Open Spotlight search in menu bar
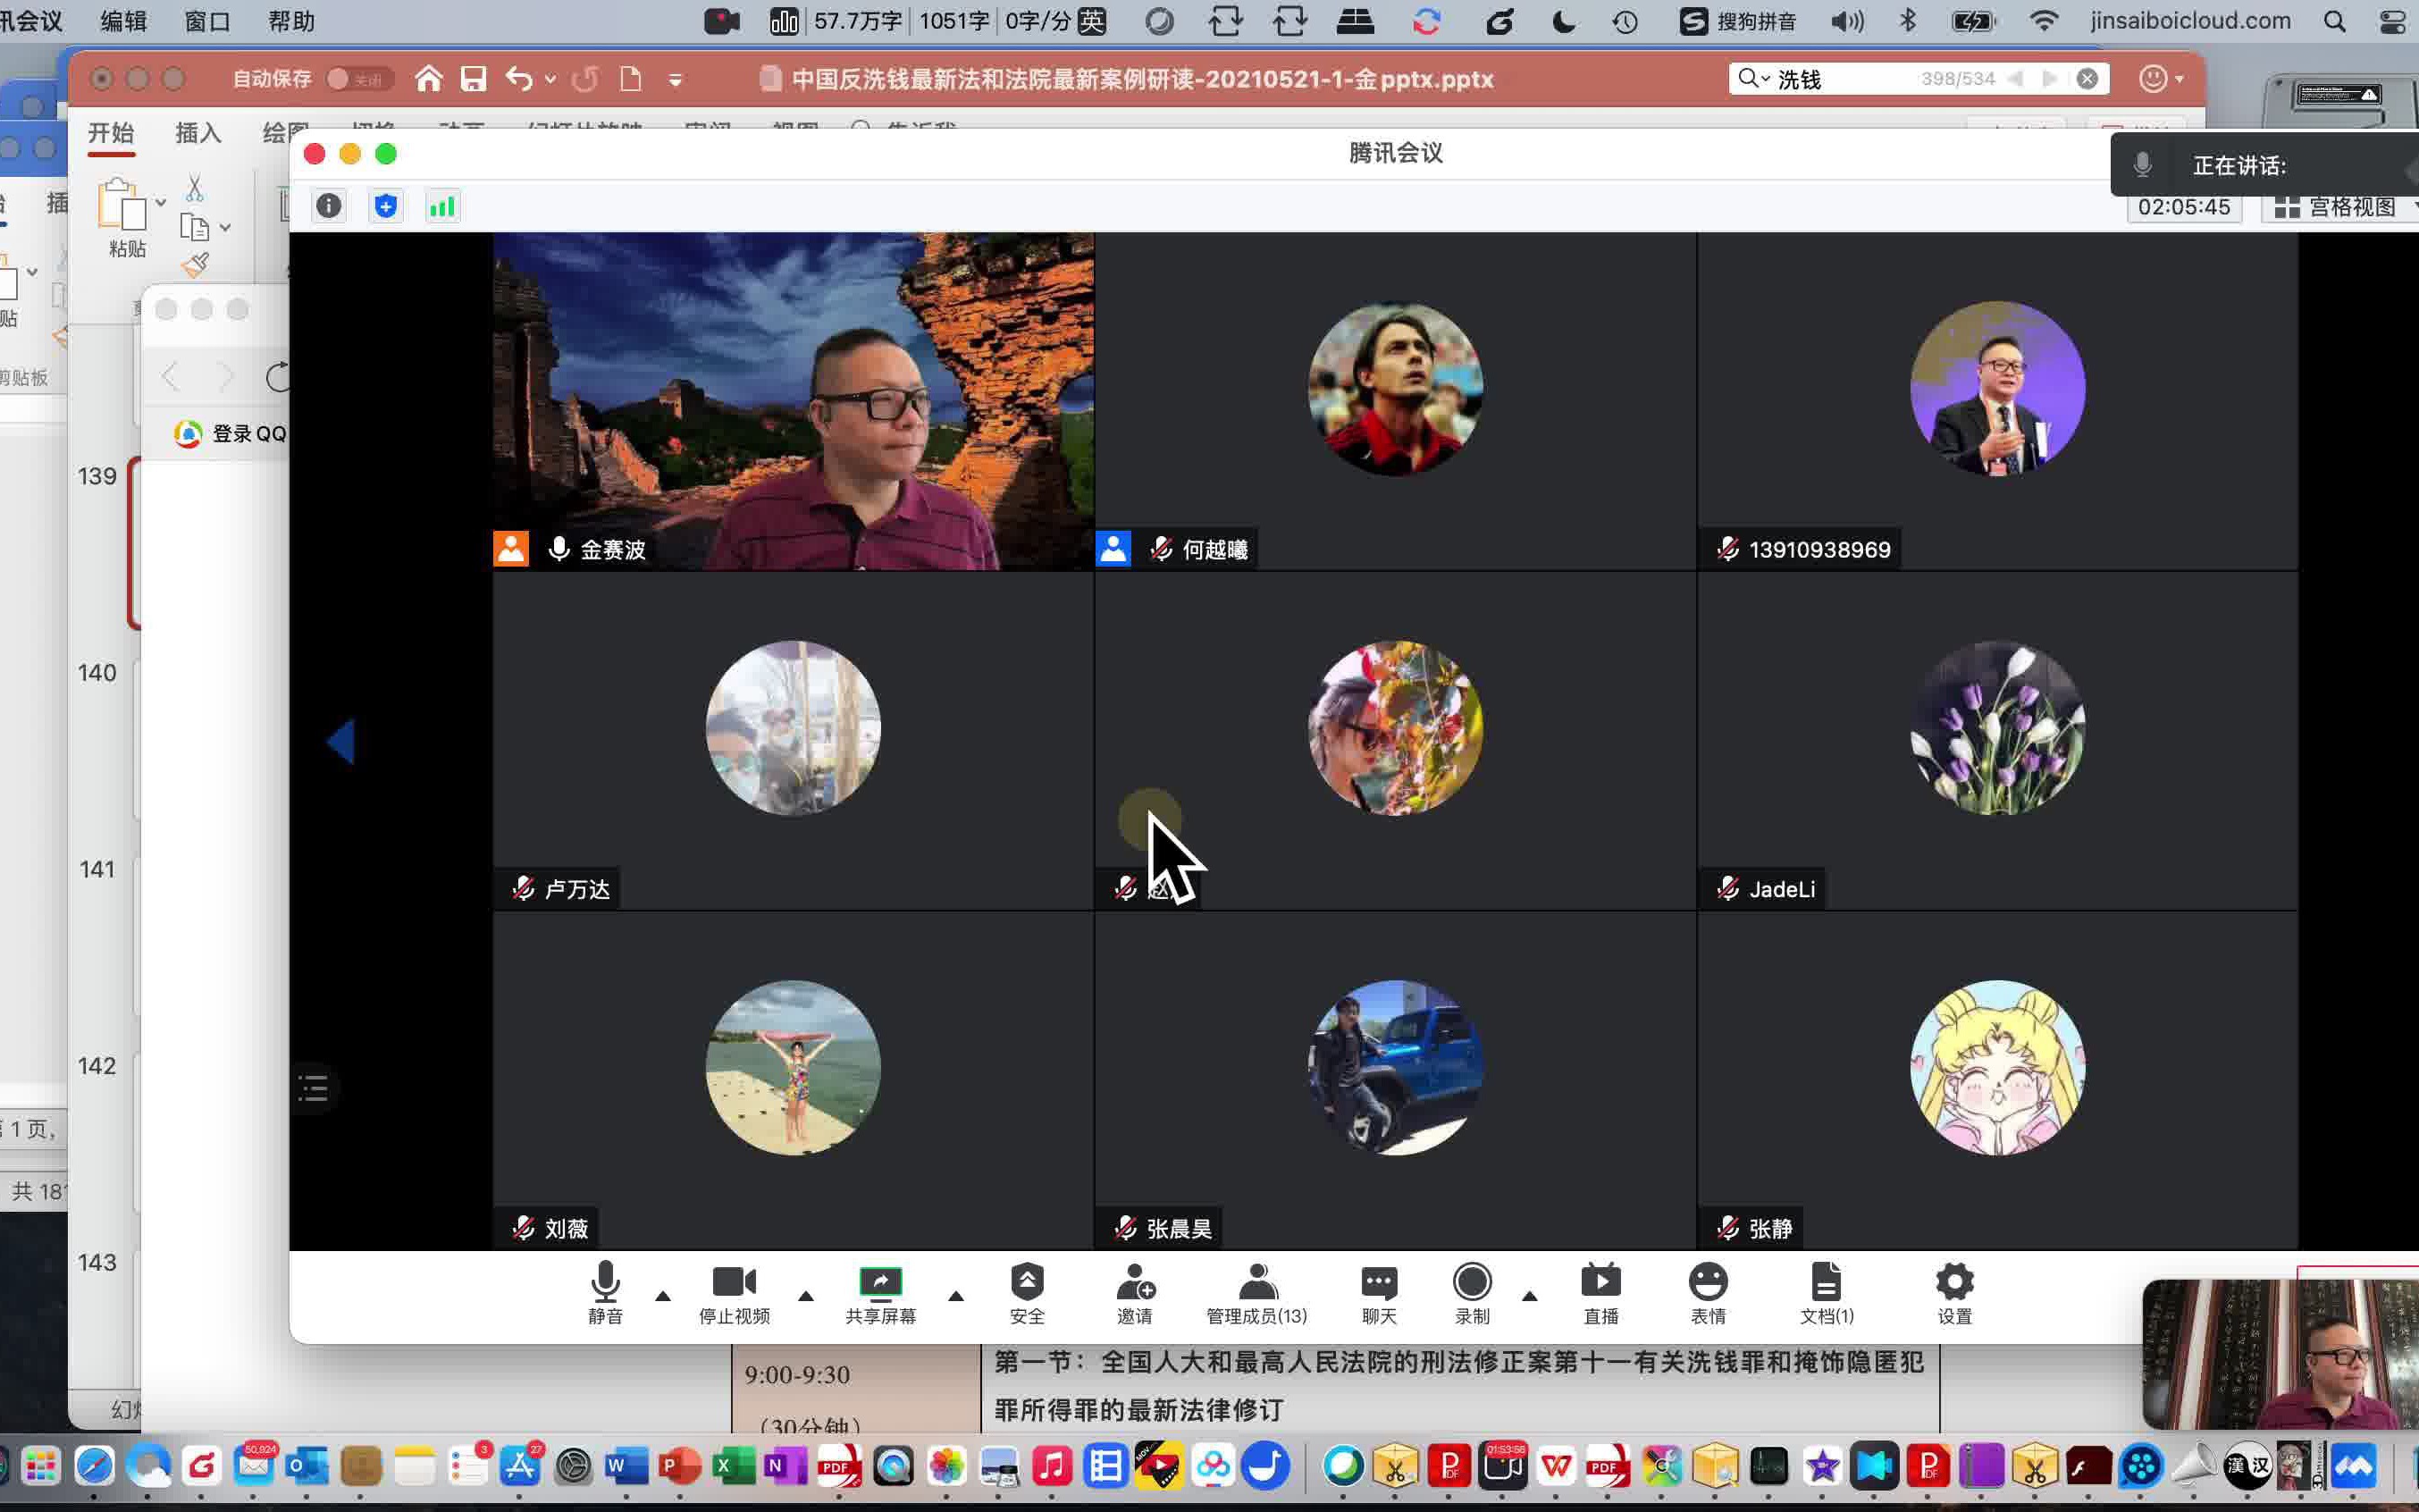This screenshot has width=2419, height=1512. click(2335, 21)
